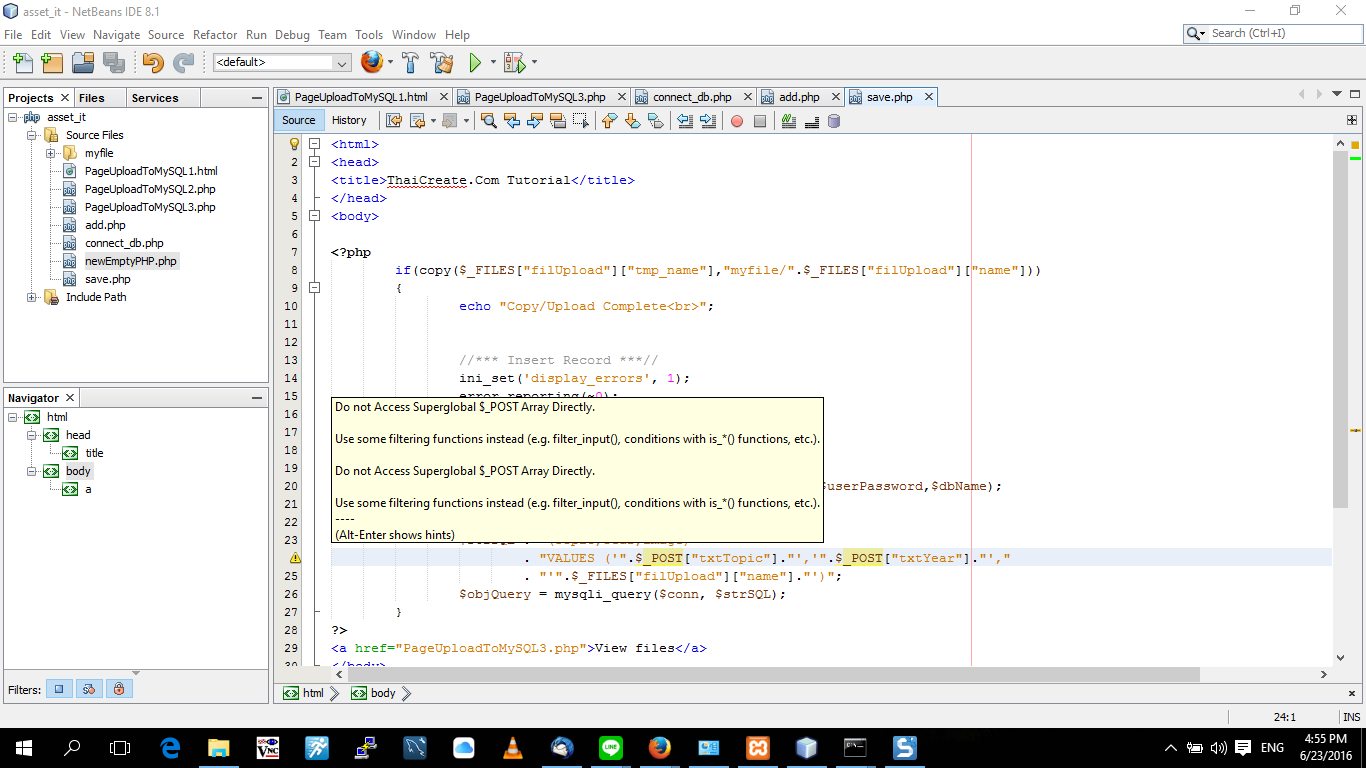This screenshot has height=768, width=1366.
Task: Run the project with the green Run icon
Action: click(472, 62)
